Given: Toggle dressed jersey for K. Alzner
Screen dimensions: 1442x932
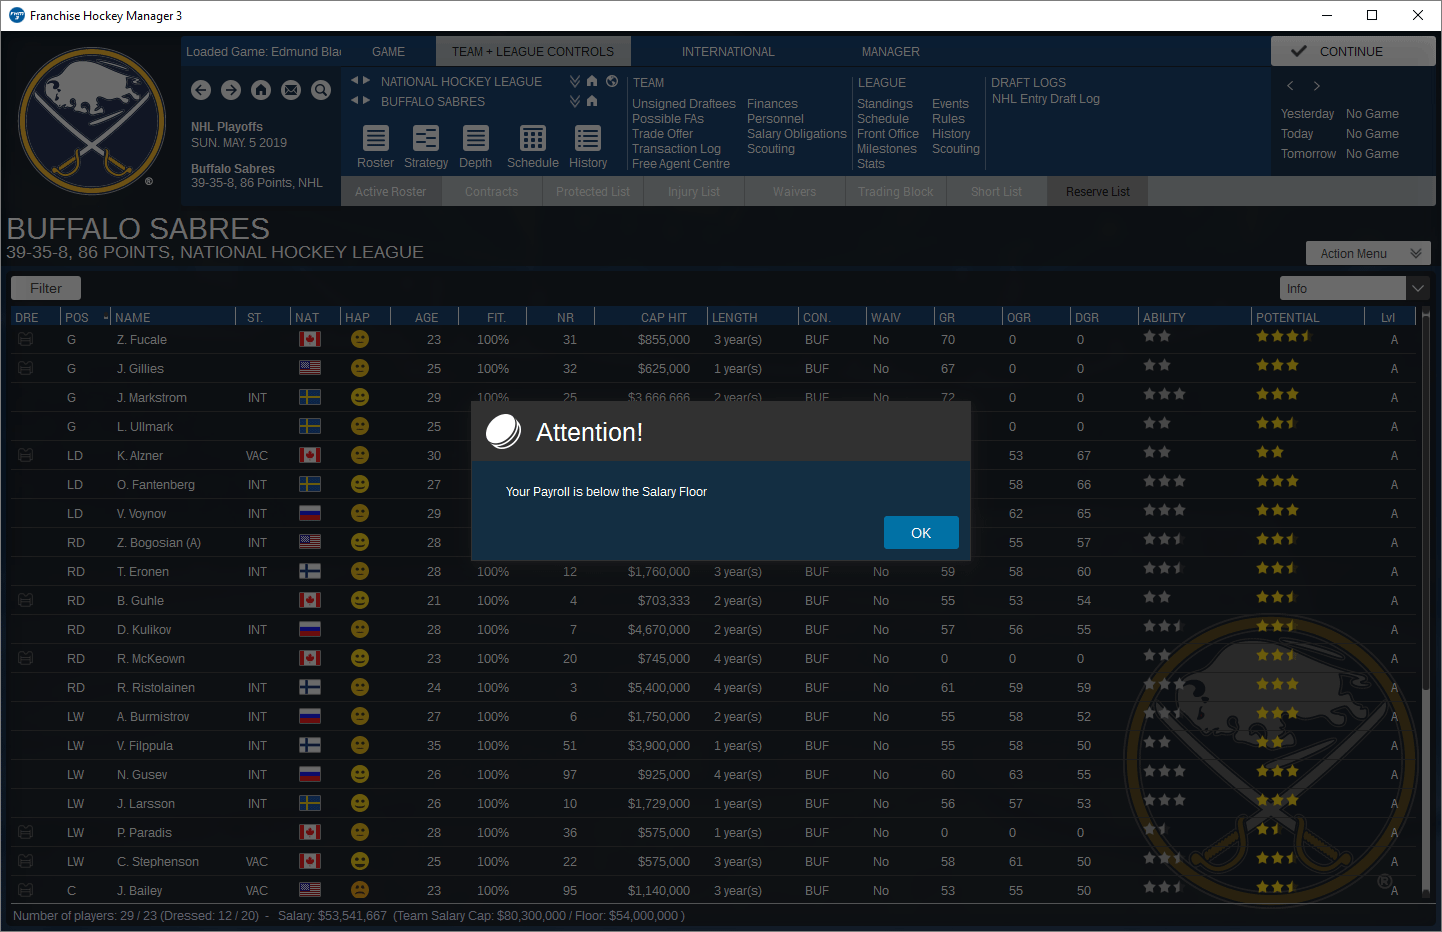Looking at the screenshot, I should click(x=26, y=456).
